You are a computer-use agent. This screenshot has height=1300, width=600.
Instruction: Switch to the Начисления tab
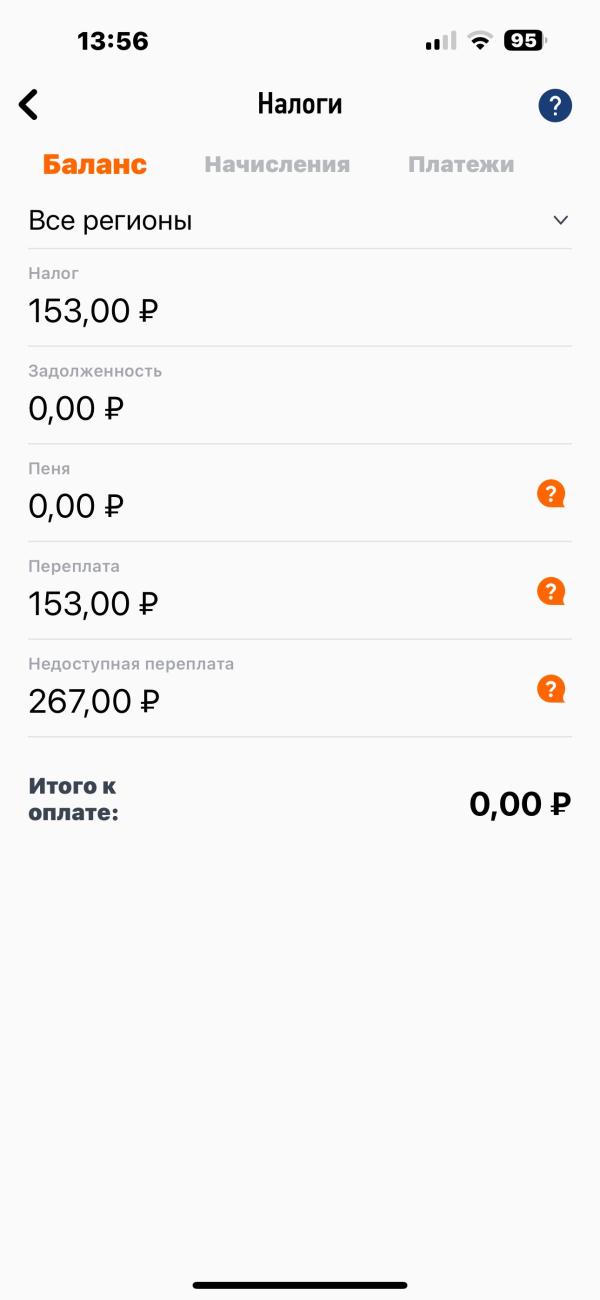tap(277, 165)
